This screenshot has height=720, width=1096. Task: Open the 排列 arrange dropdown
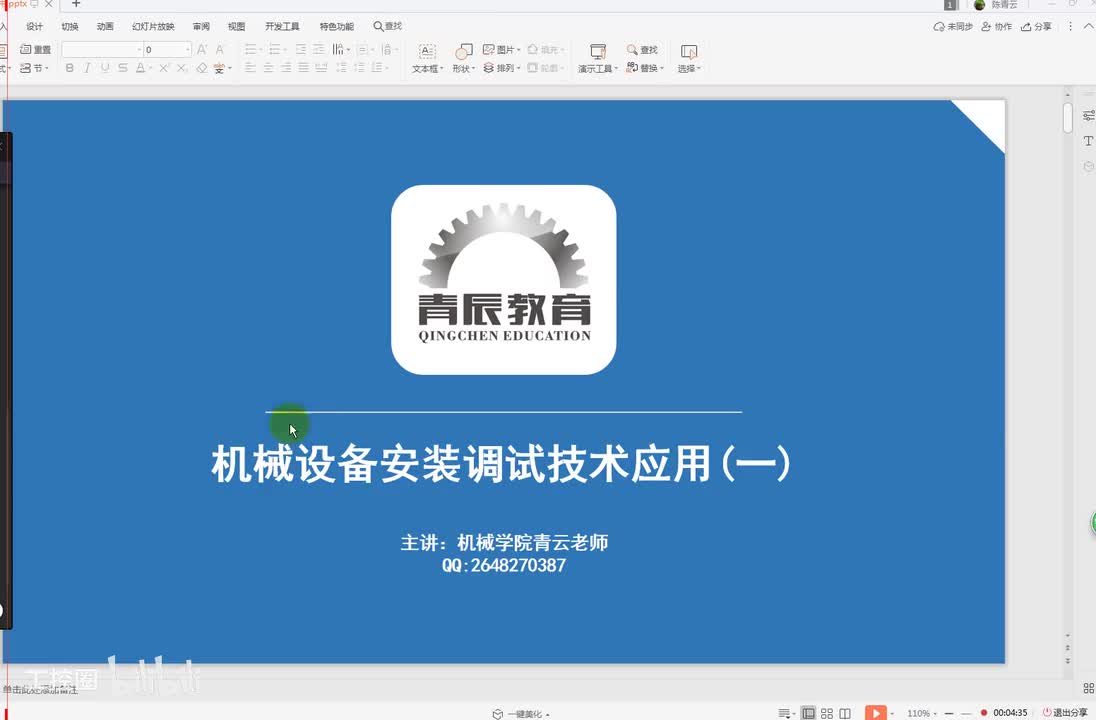click(502, 68)
